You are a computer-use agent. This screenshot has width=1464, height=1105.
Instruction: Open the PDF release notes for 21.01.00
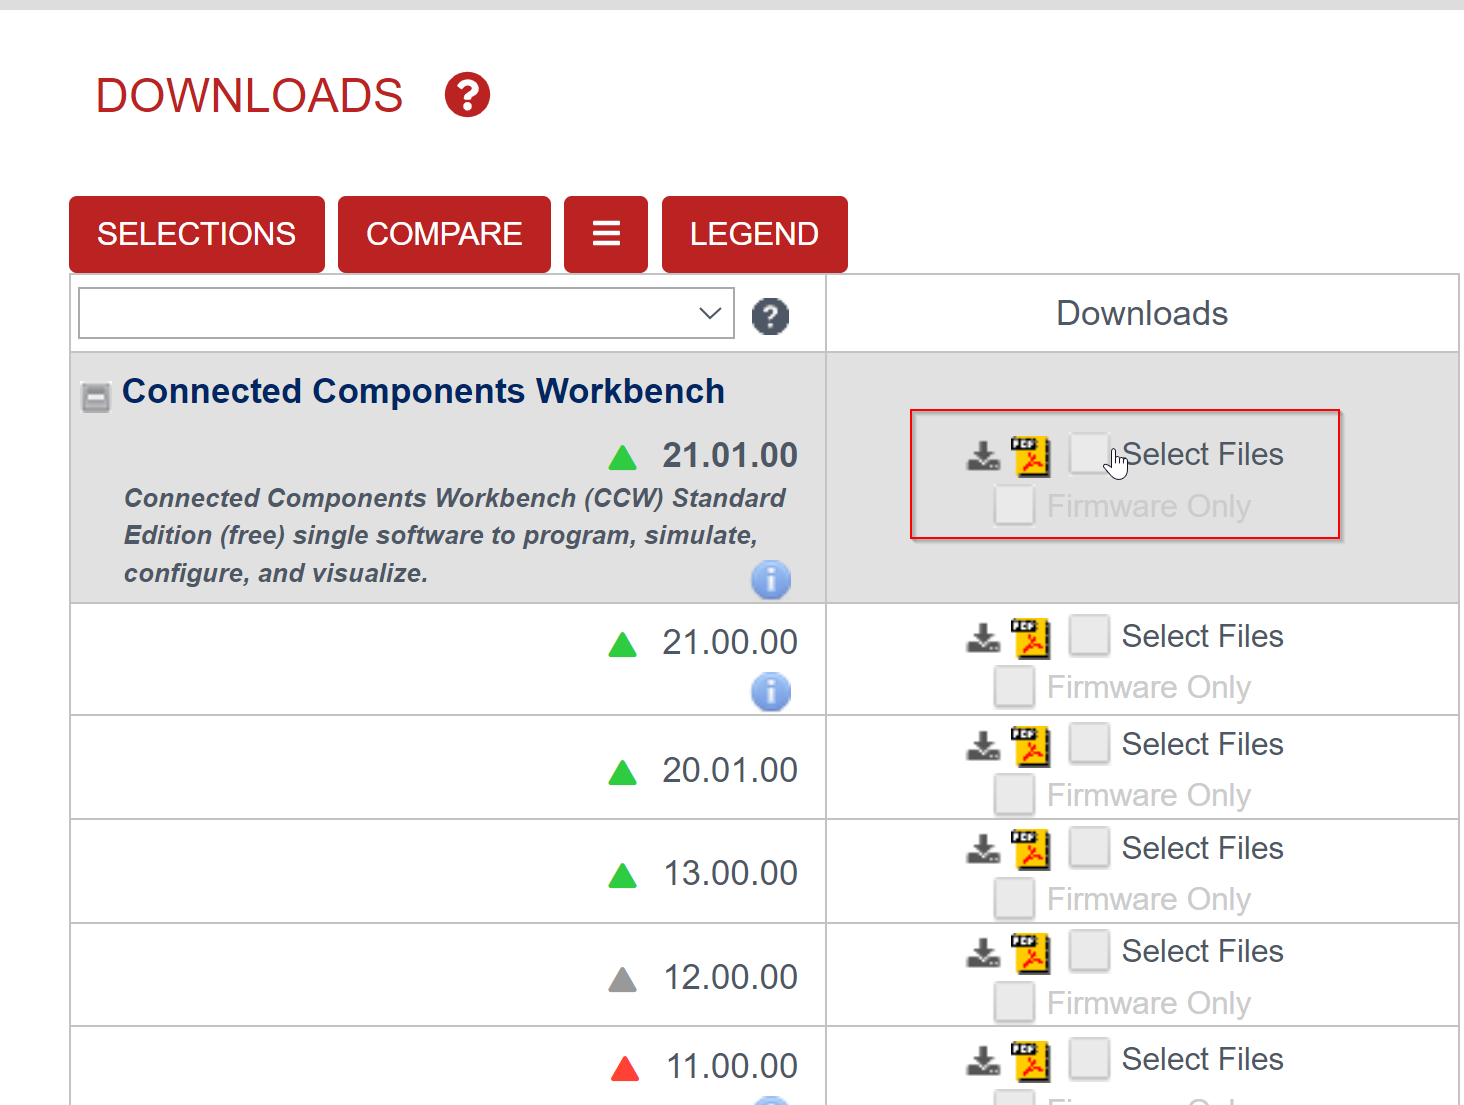[x=1030, y=456]
